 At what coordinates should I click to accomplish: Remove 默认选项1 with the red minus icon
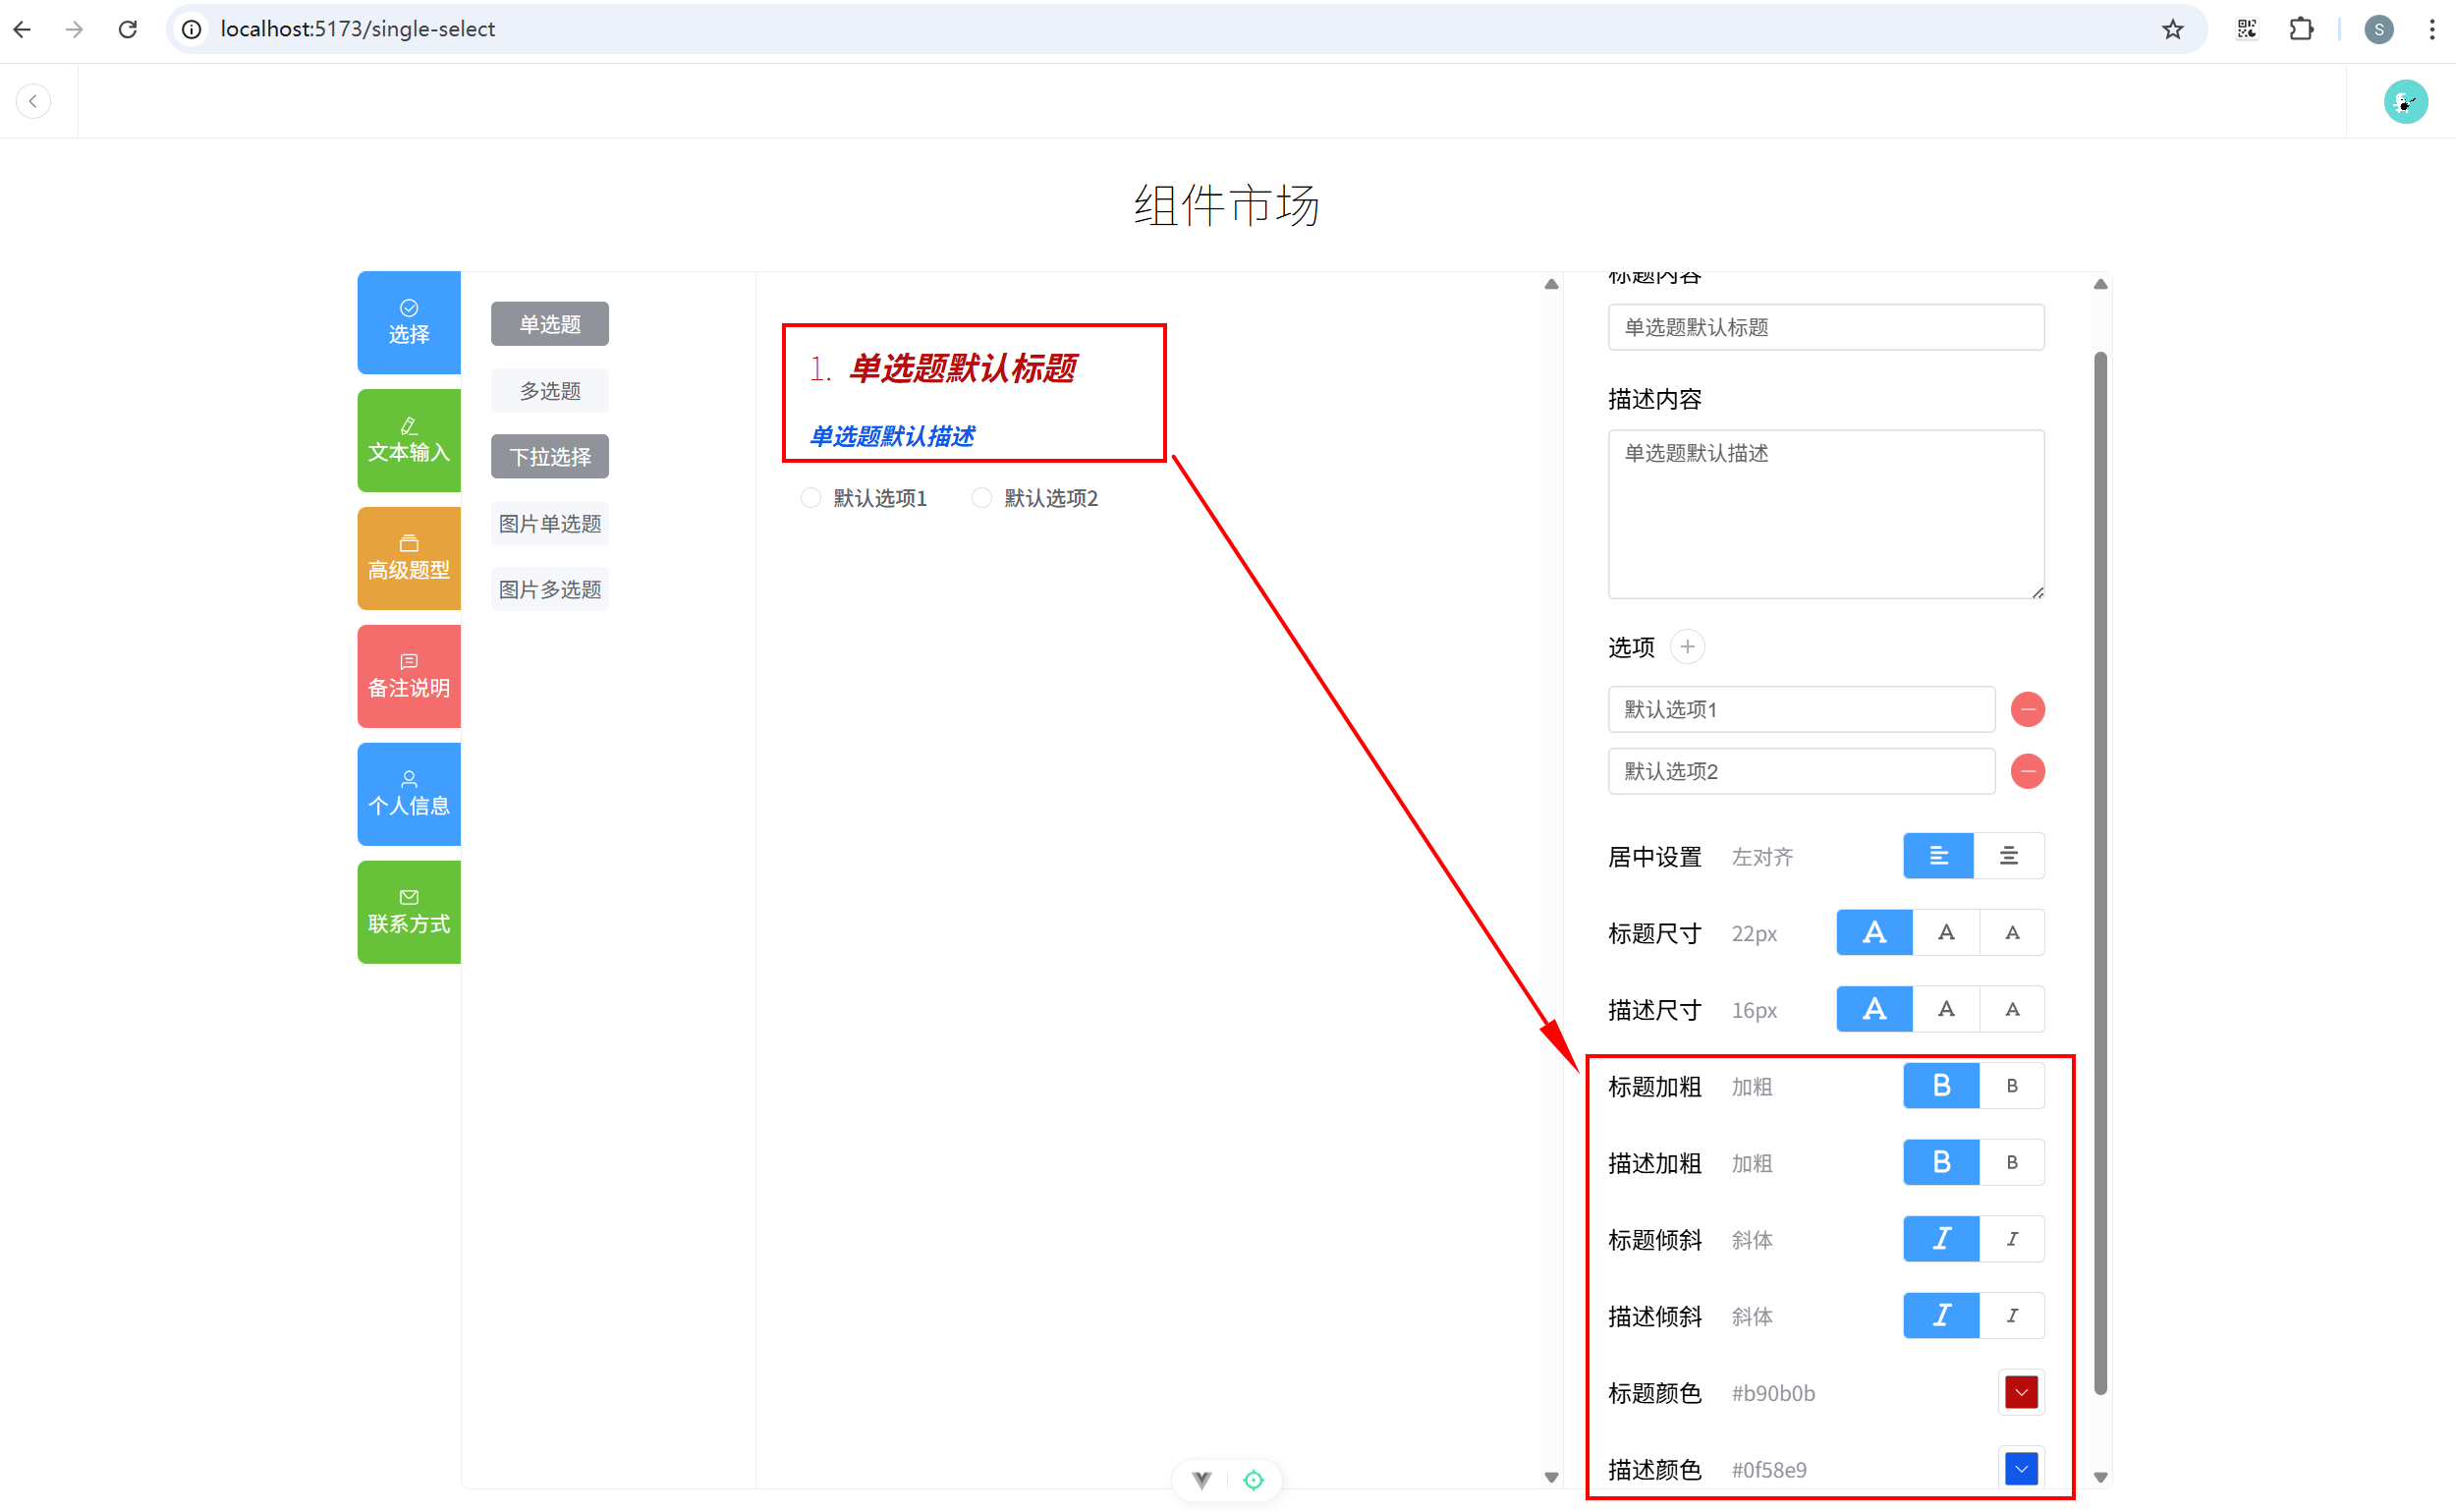[2027, 709]
